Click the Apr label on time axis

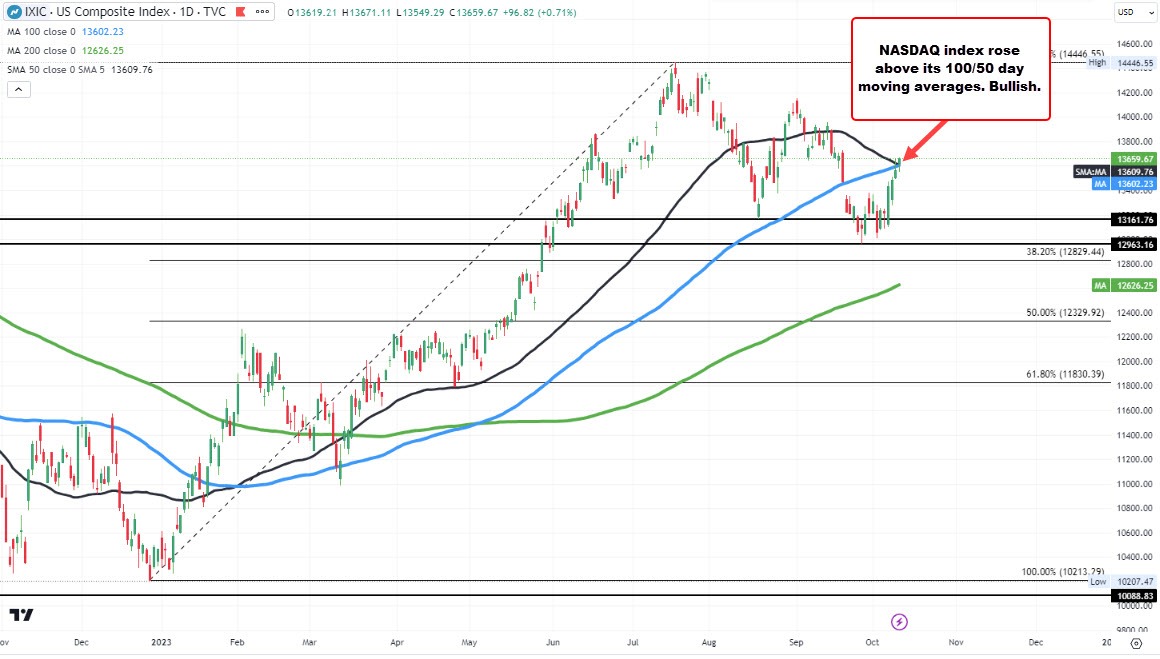[x=397, y=642]
